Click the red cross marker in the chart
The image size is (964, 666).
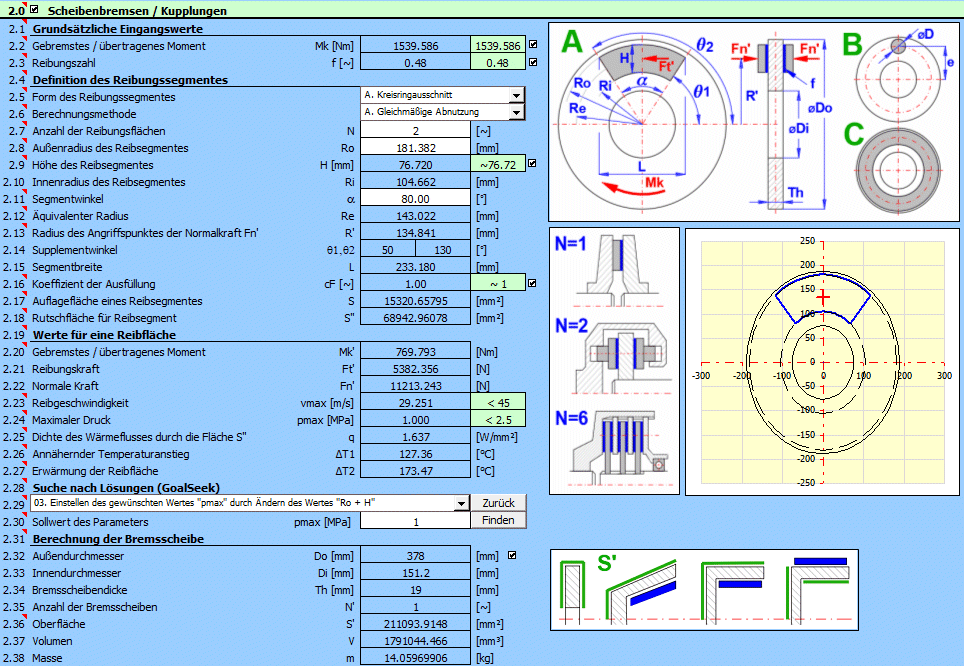point(823,298)
